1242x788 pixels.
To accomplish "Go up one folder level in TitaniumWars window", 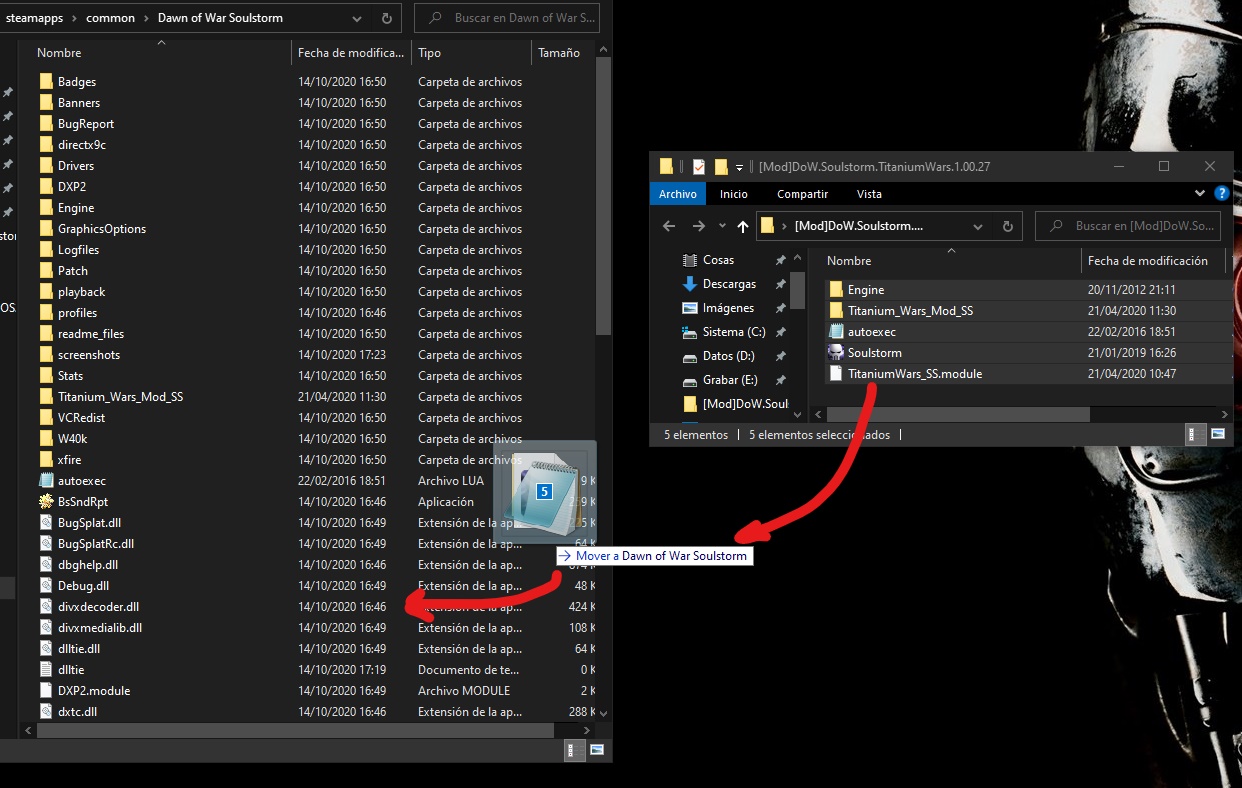I will click(x=742, y=227).
